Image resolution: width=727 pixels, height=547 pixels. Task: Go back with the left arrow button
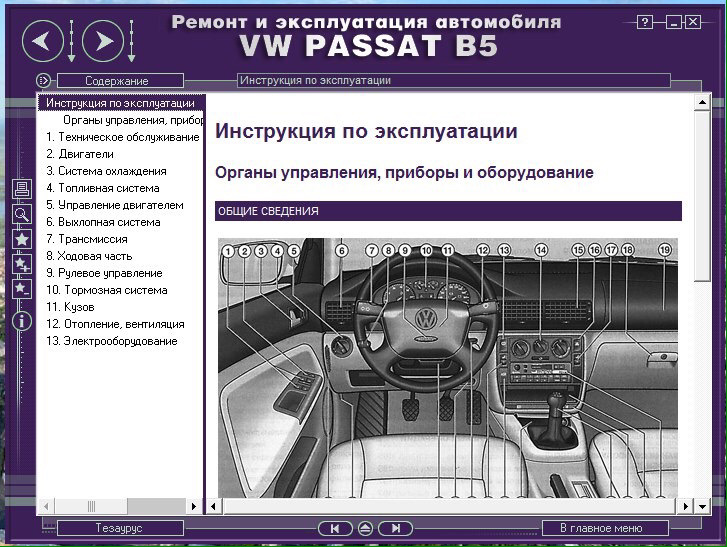point(43,41)
